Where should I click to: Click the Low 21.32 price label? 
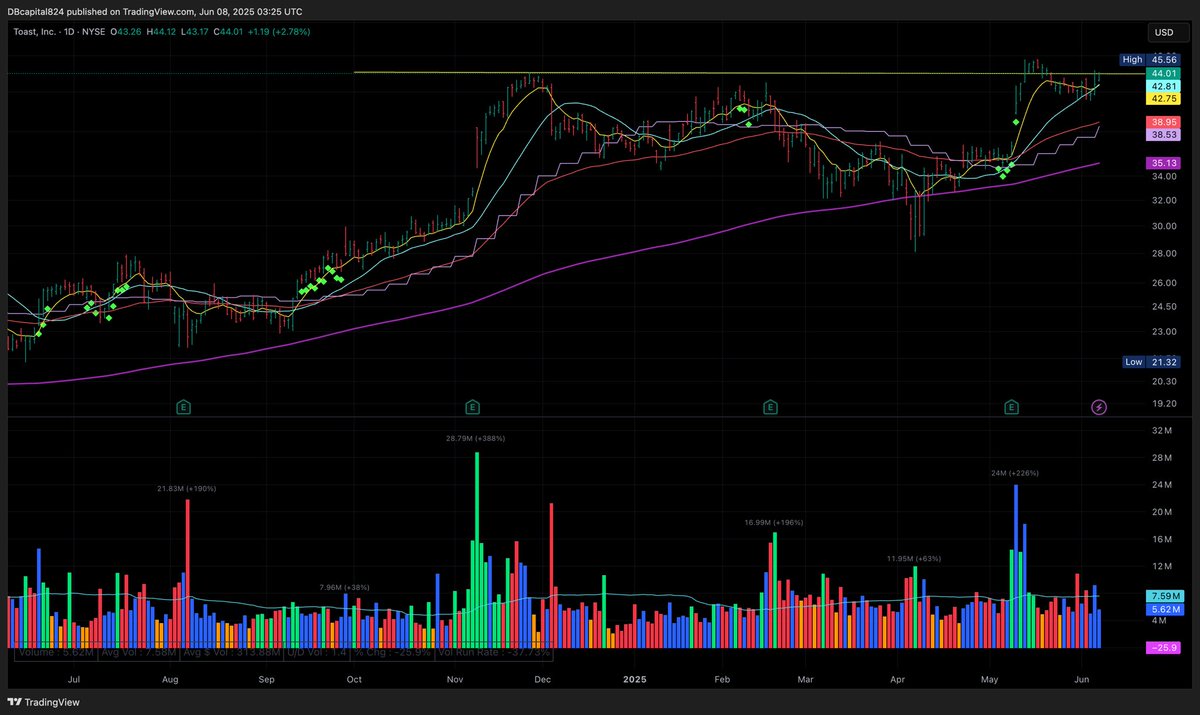[1149, 362]
